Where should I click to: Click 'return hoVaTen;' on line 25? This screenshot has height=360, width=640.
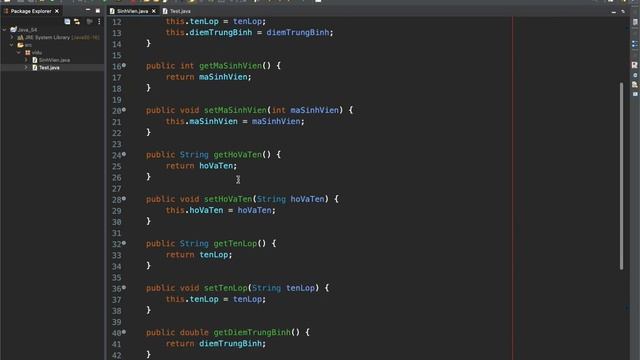tap(202, 166)
